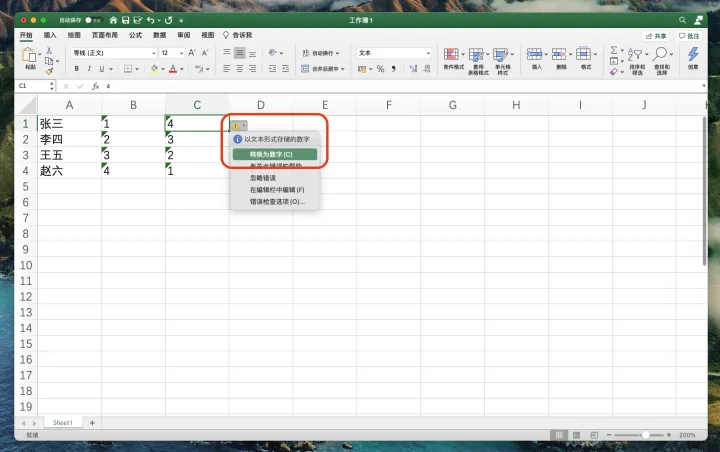Toggle bold formatting

coord(76,69)
